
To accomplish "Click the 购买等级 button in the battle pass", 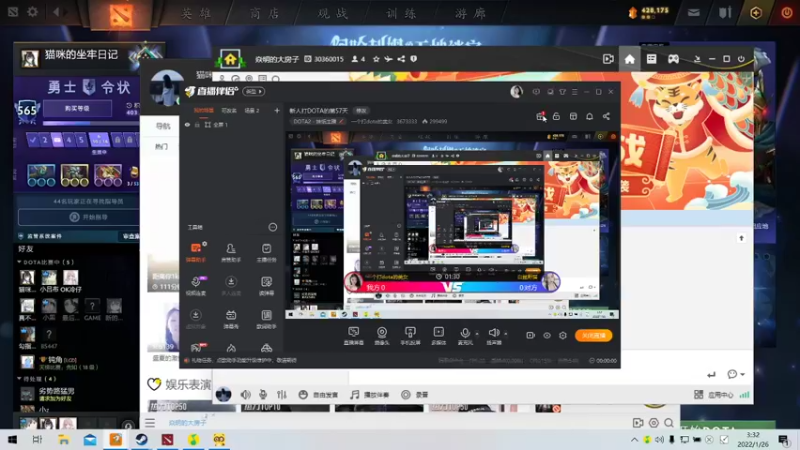I will coord(77,109).
